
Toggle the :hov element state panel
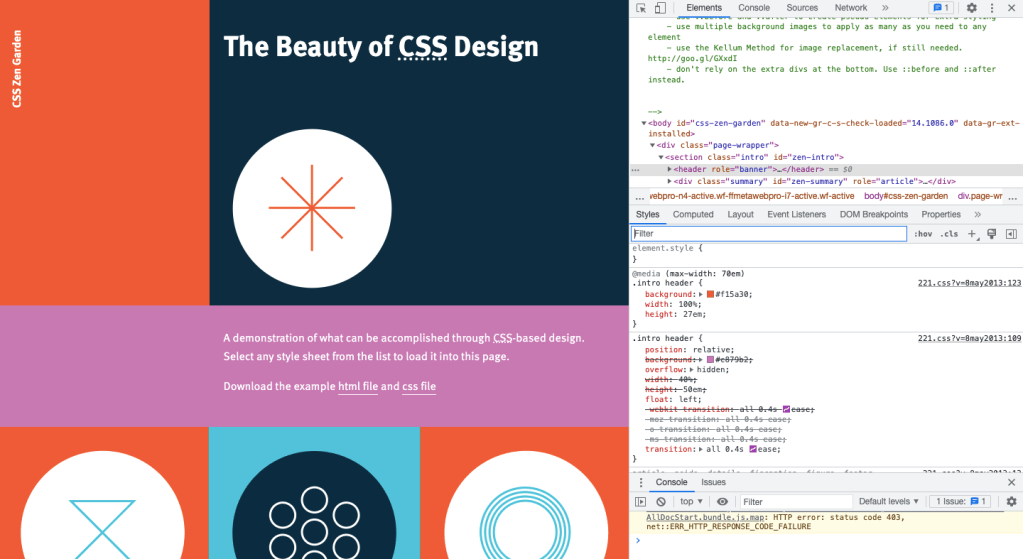(924, 234)
